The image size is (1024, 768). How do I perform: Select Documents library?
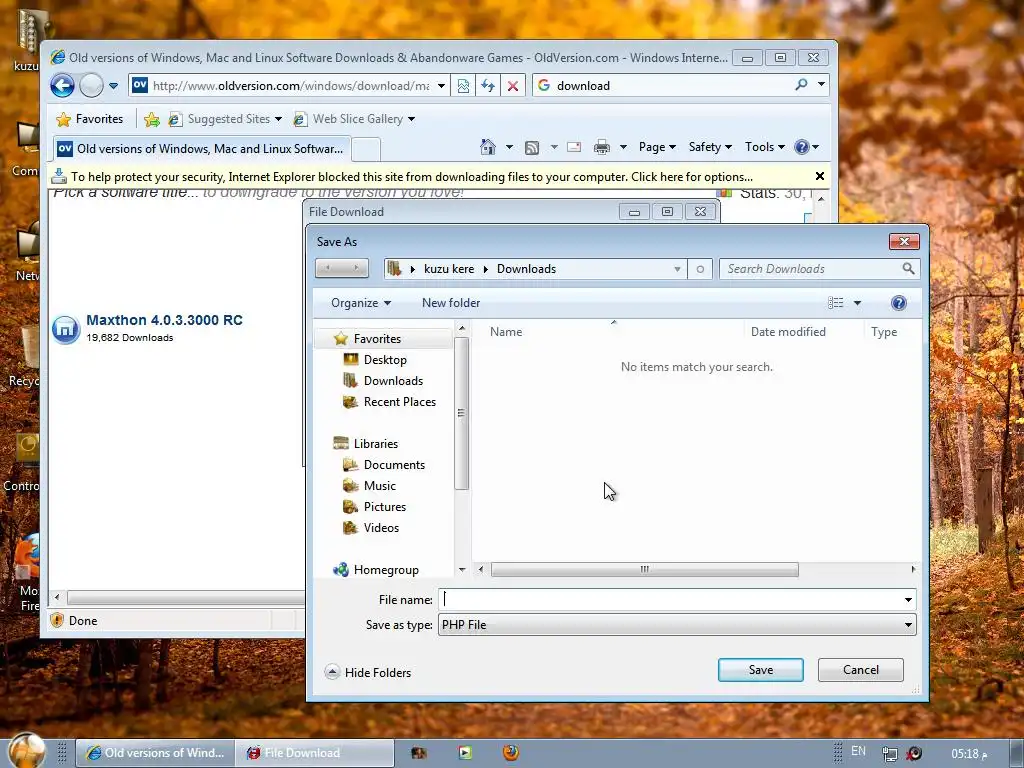(x=394, y=465)
